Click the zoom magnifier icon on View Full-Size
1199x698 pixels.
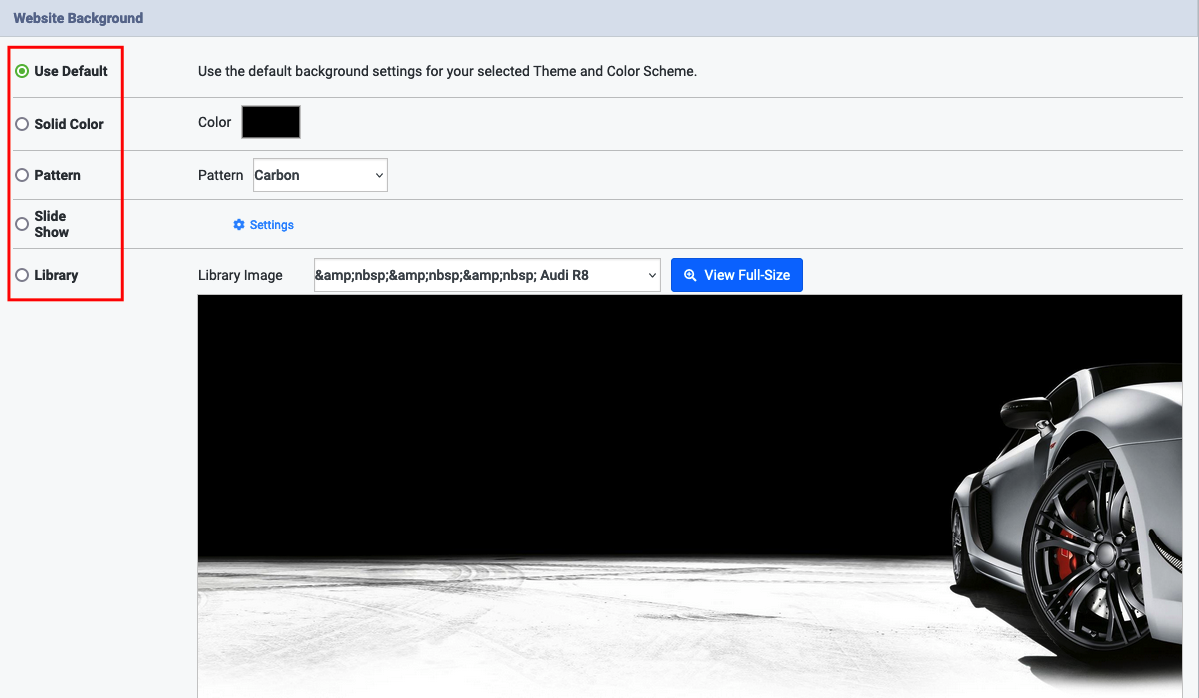coord(689,274)
